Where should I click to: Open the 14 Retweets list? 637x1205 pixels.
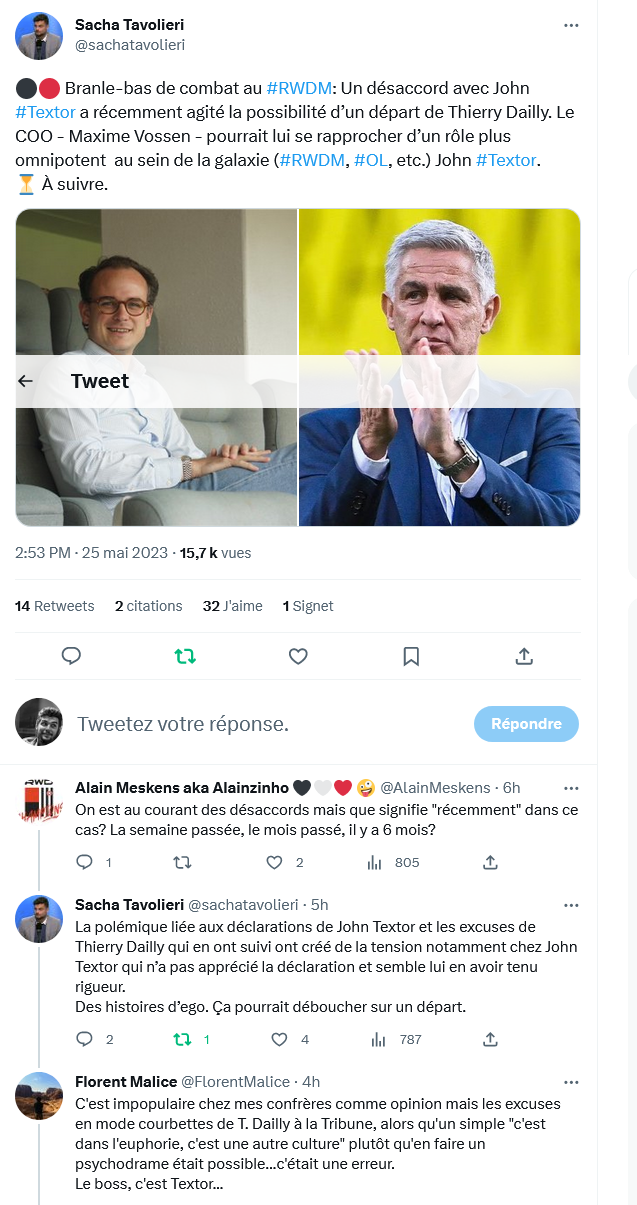coord(55,606)
